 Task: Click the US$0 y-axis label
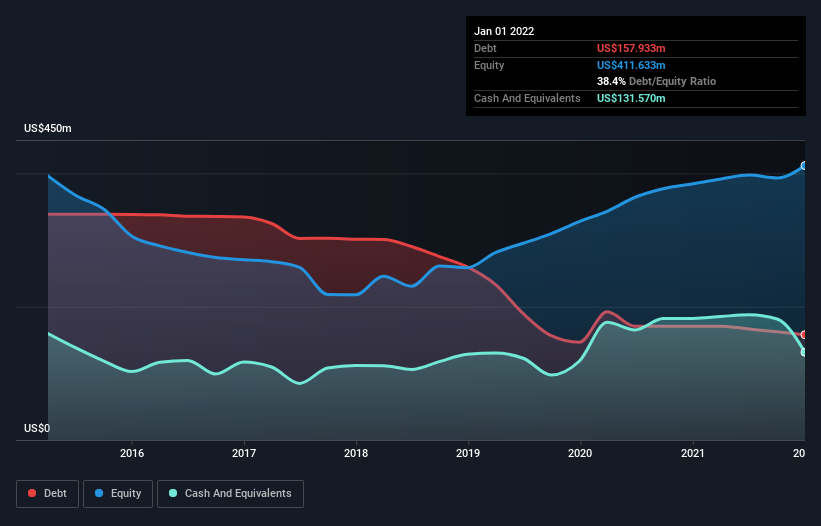tap(37, 428)
